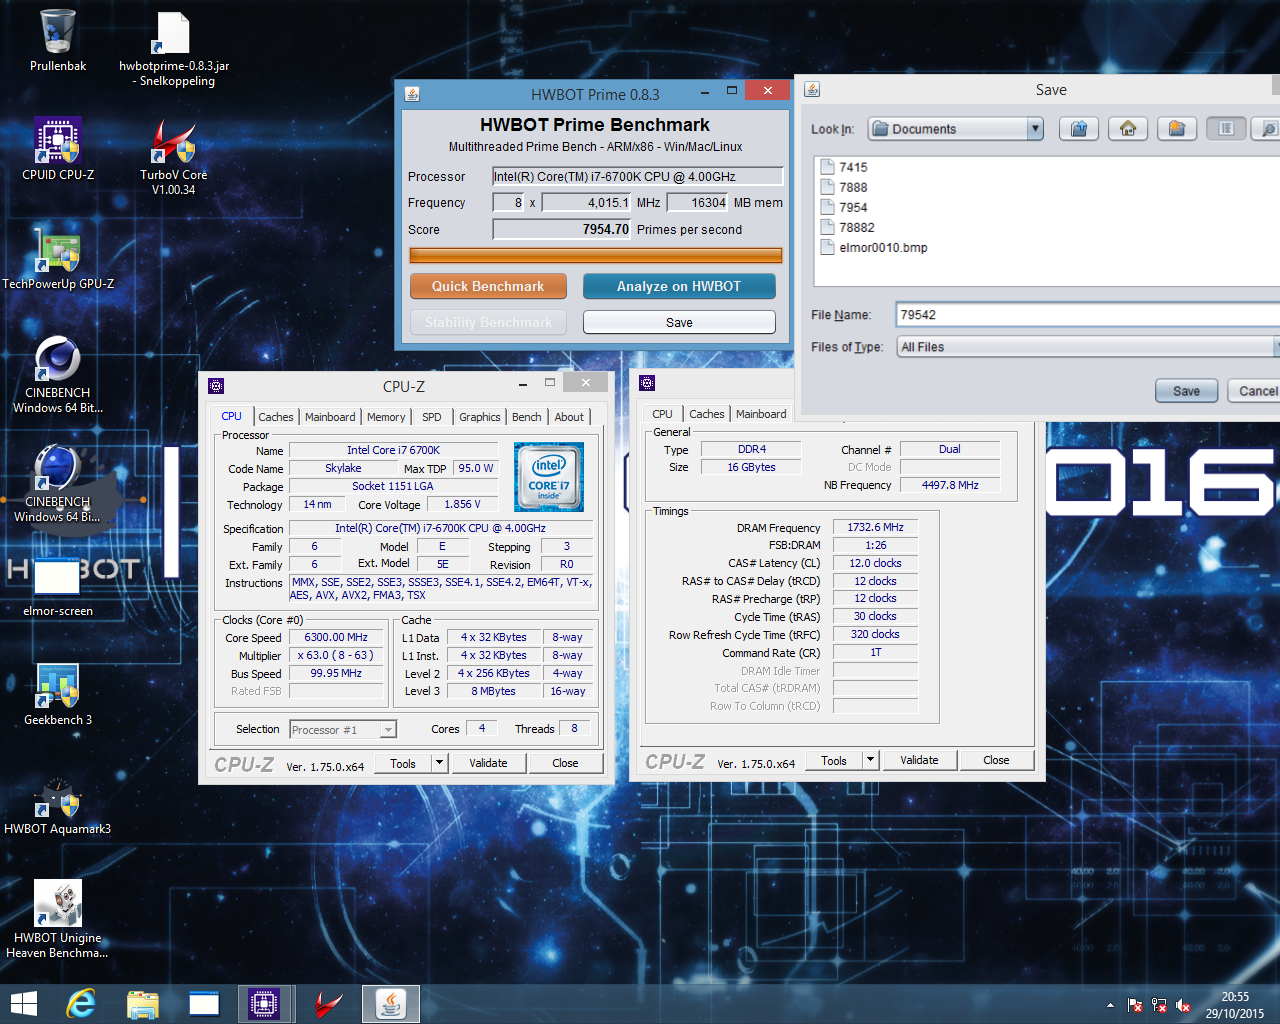Go to Home folder in Save dialog

coord(1128,128)
